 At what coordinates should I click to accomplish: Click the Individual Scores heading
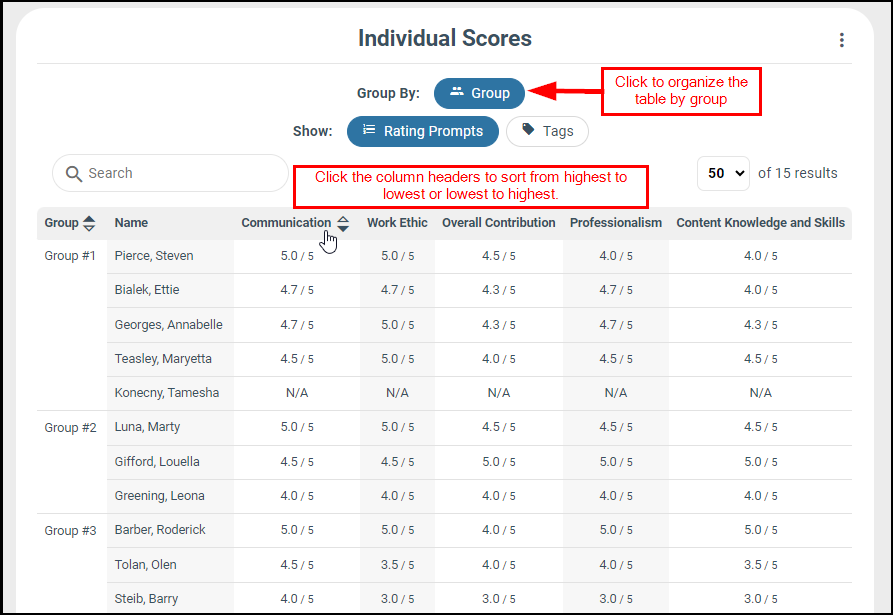coord(445,38)
